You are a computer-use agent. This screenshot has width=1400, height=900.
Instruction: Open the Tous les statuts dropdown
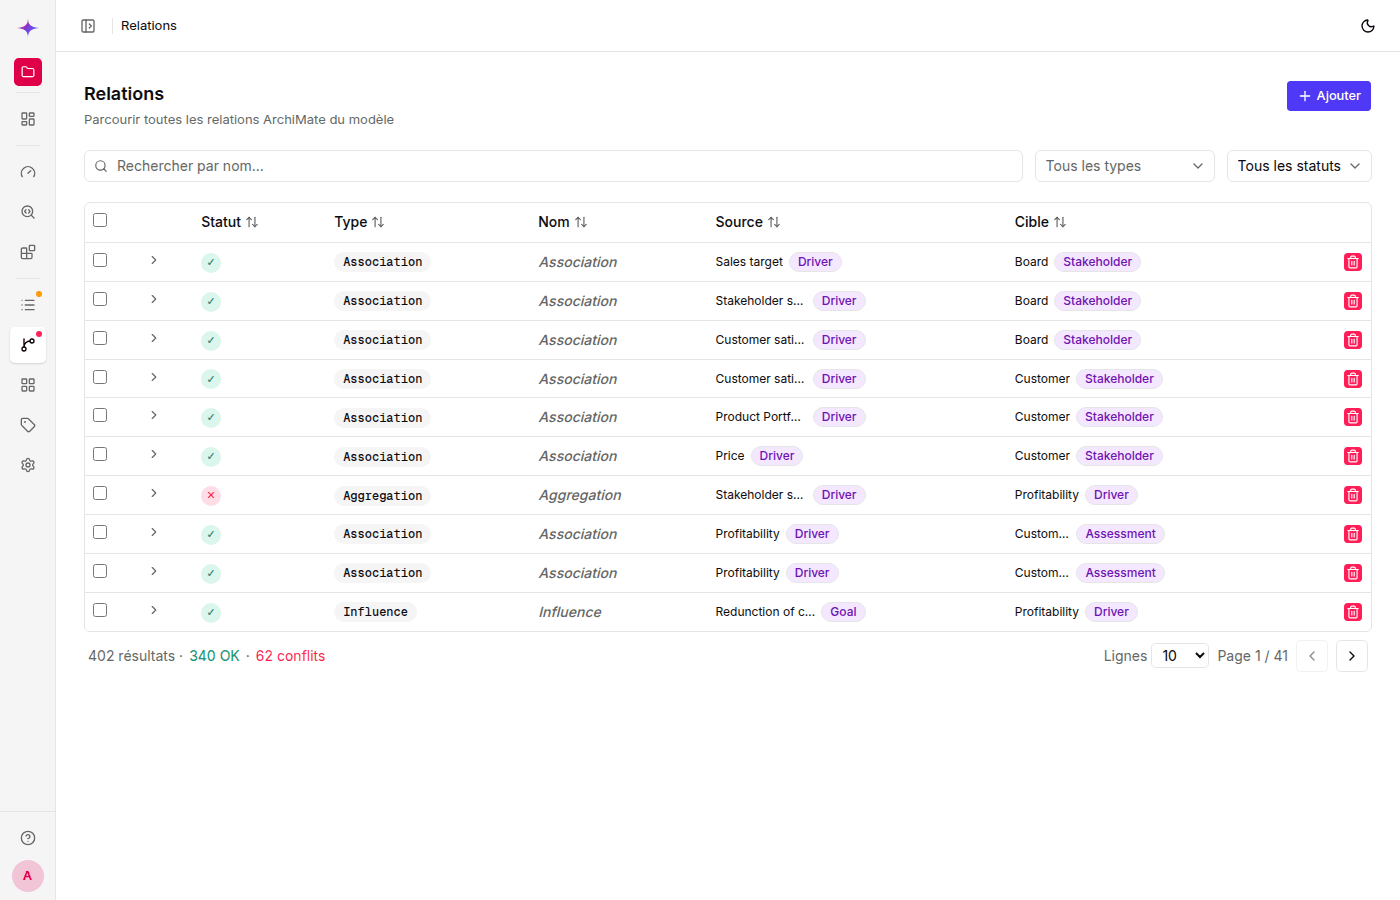1299,166
